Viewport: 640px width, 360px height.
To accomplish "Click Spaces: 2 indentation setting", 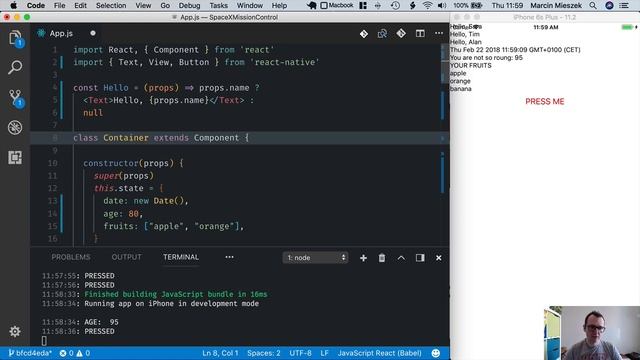I will [x=264, y=353].
